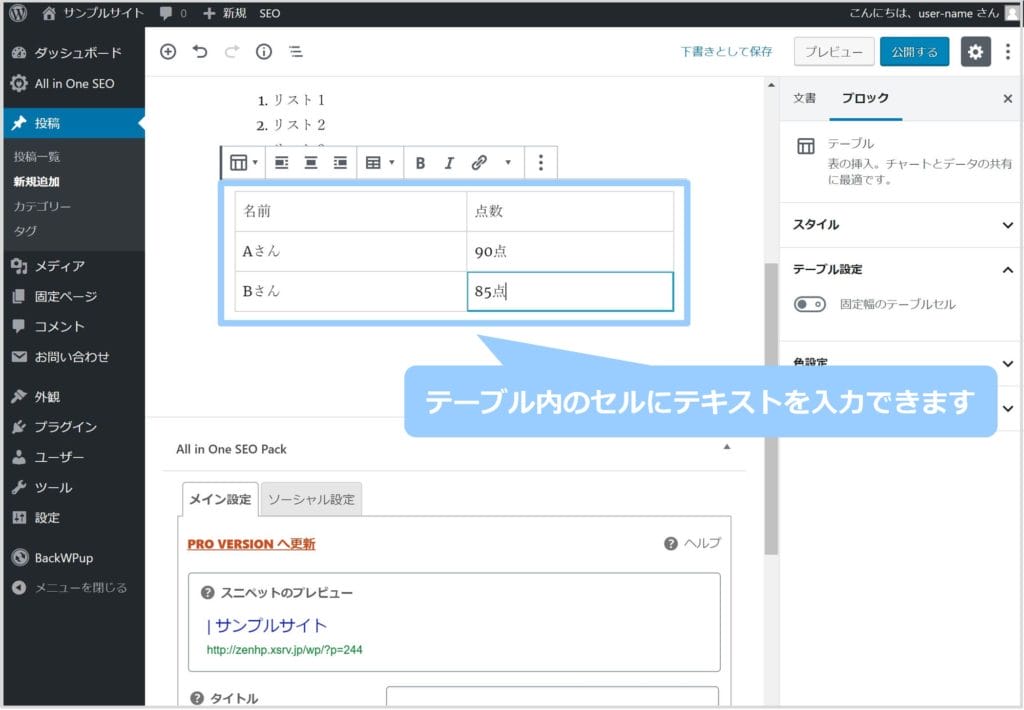The image size is (1024, 710).
Task: Align table center icon
Action: point(311,163)
